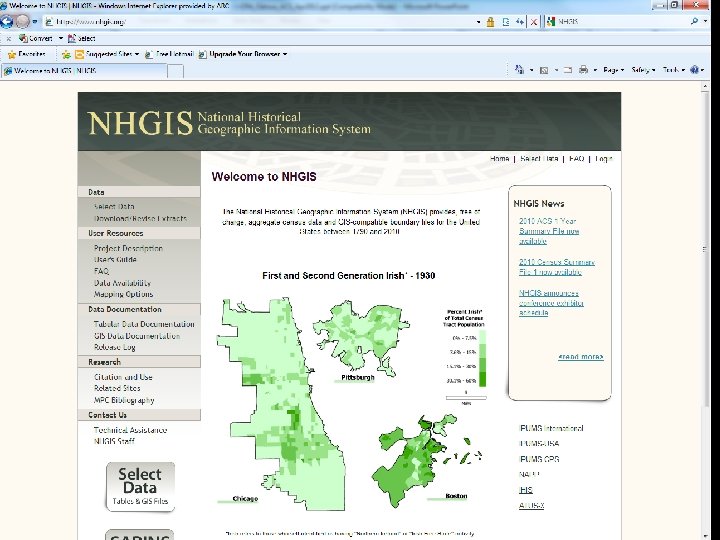Screen dimensions: 720x540
Task: Click the Home icon in the command bar
Action: [x=519, y=70]
